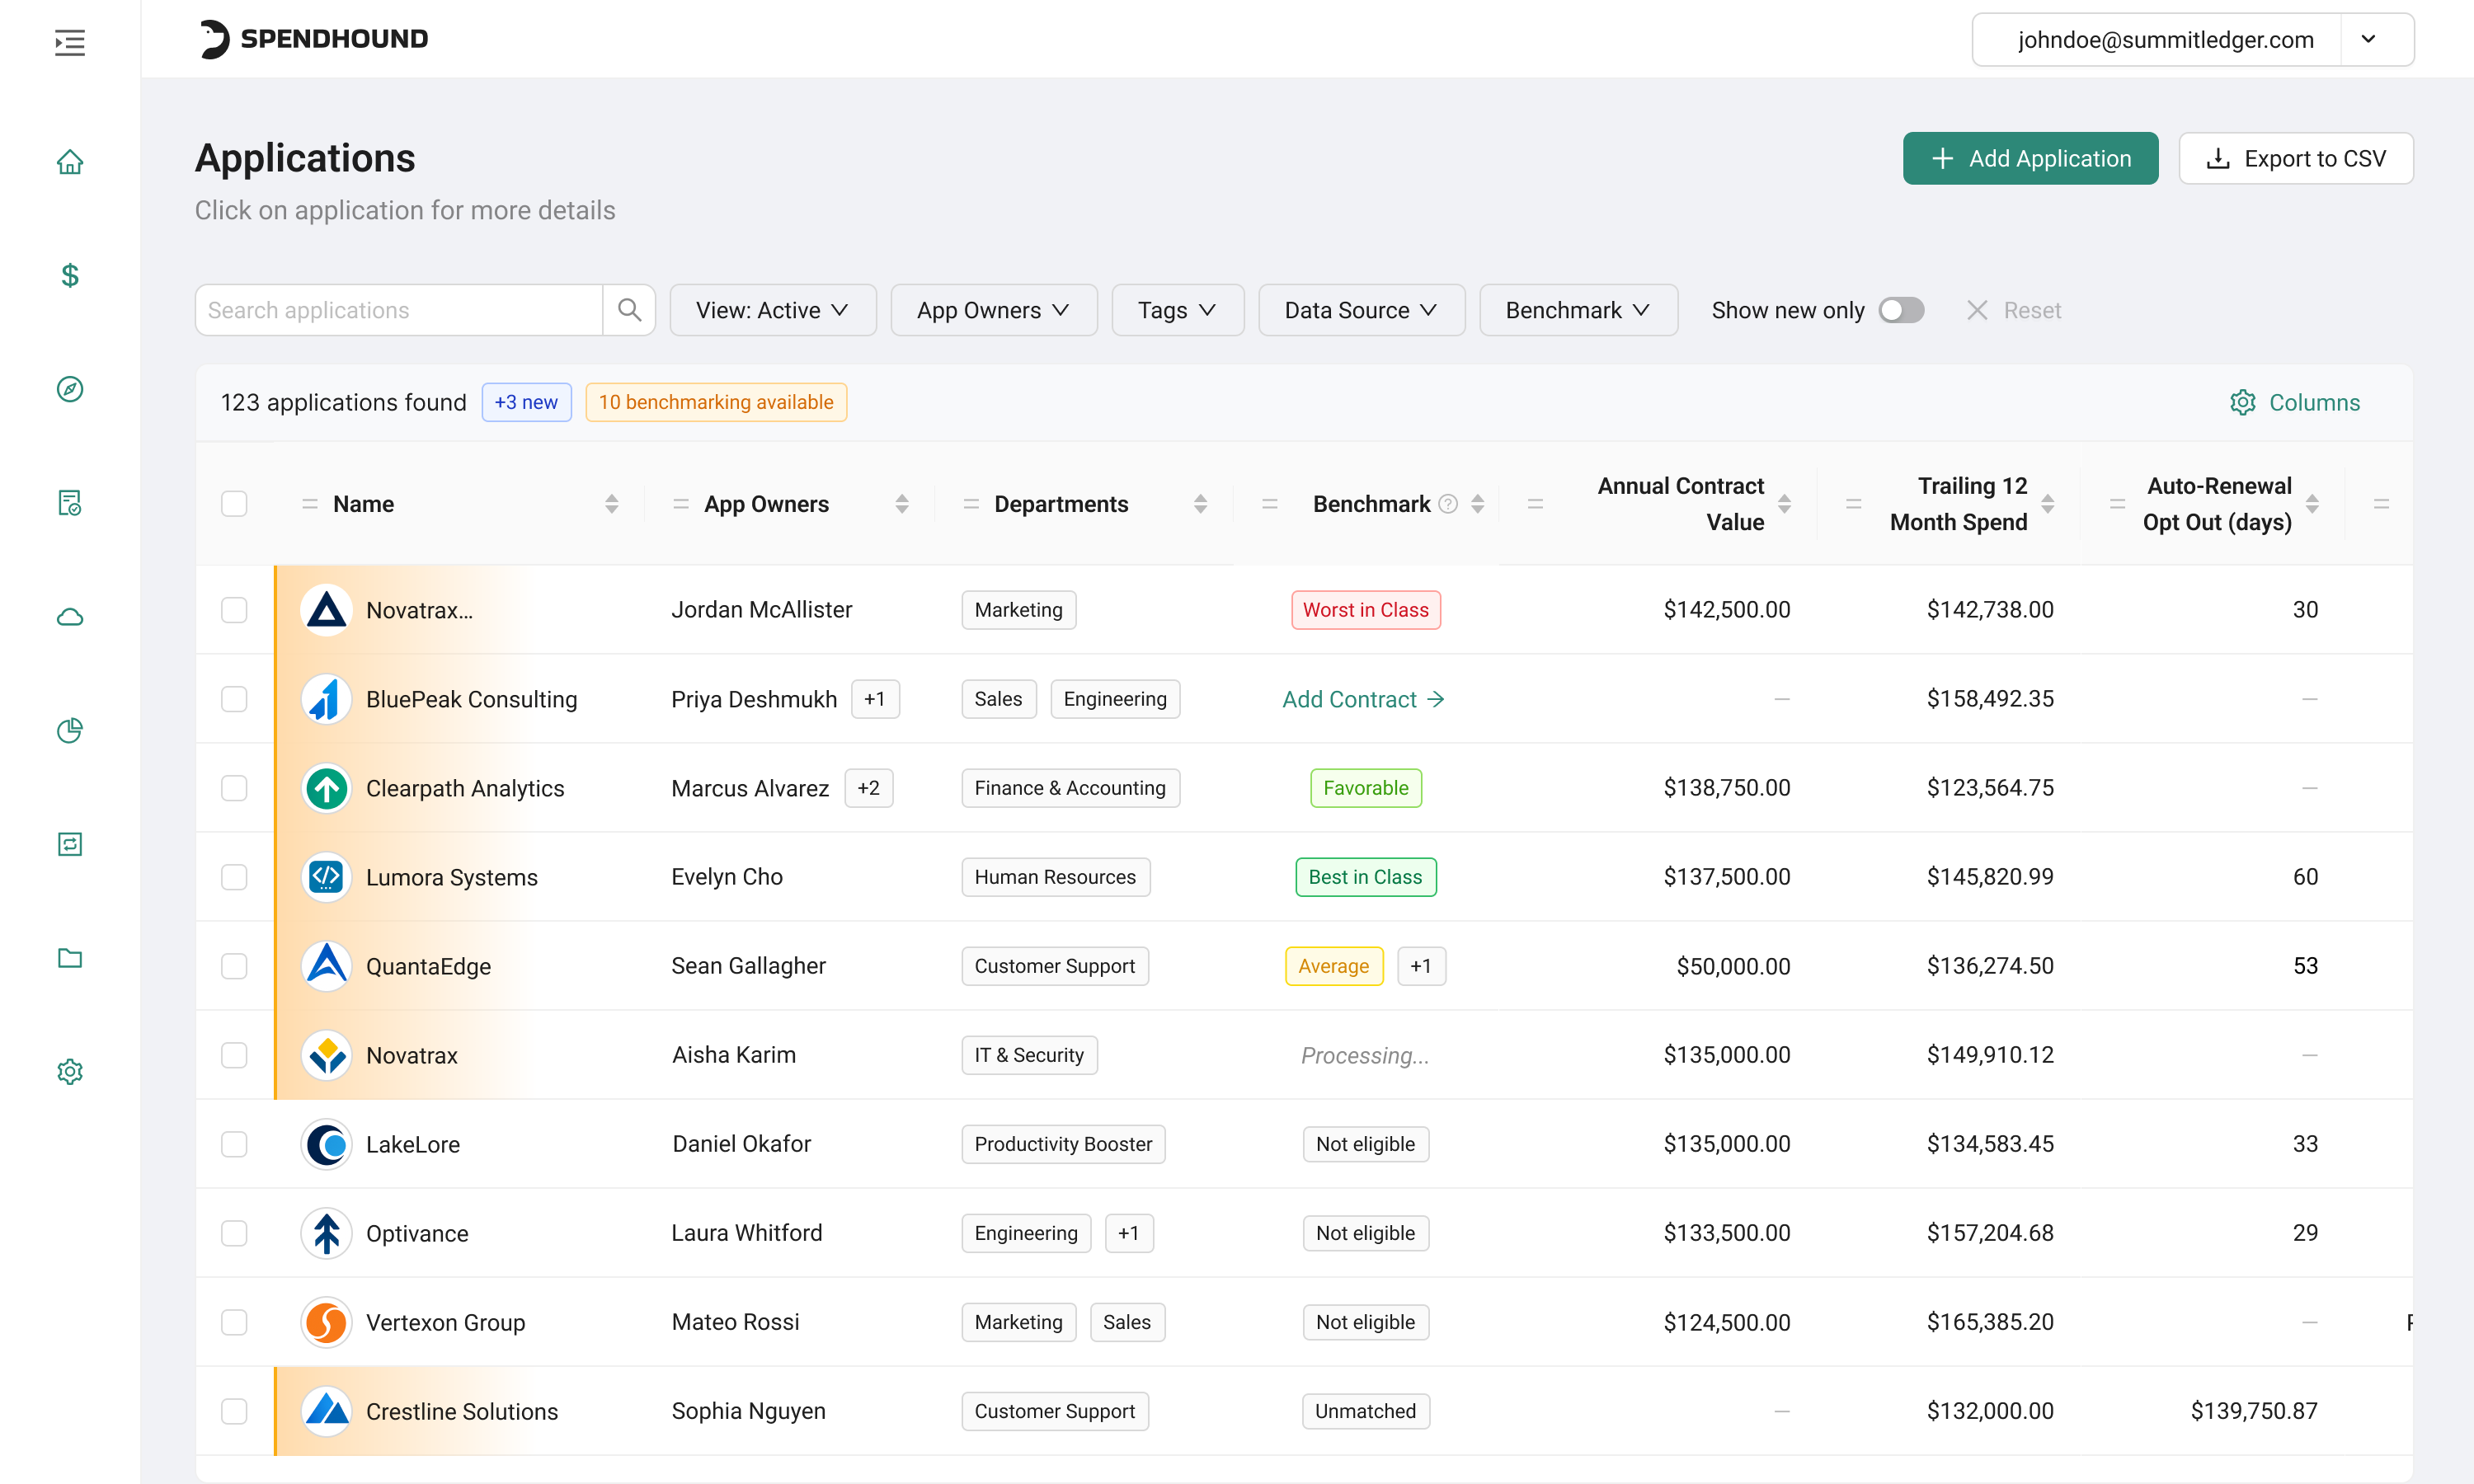Select the Crestline Solutions row checkbox
Image resolution: width=2474 pixels, height=1484 pixels.
234,1411
